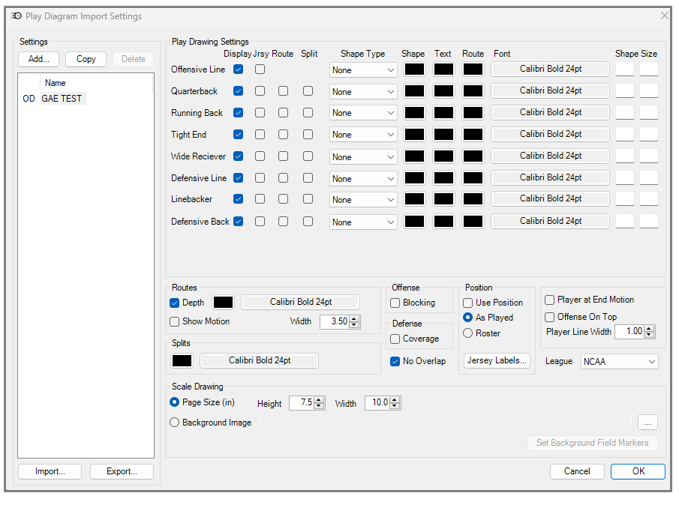Choose the Background Image scale option
Screen dimensions: 679x506
pos(175,422)
